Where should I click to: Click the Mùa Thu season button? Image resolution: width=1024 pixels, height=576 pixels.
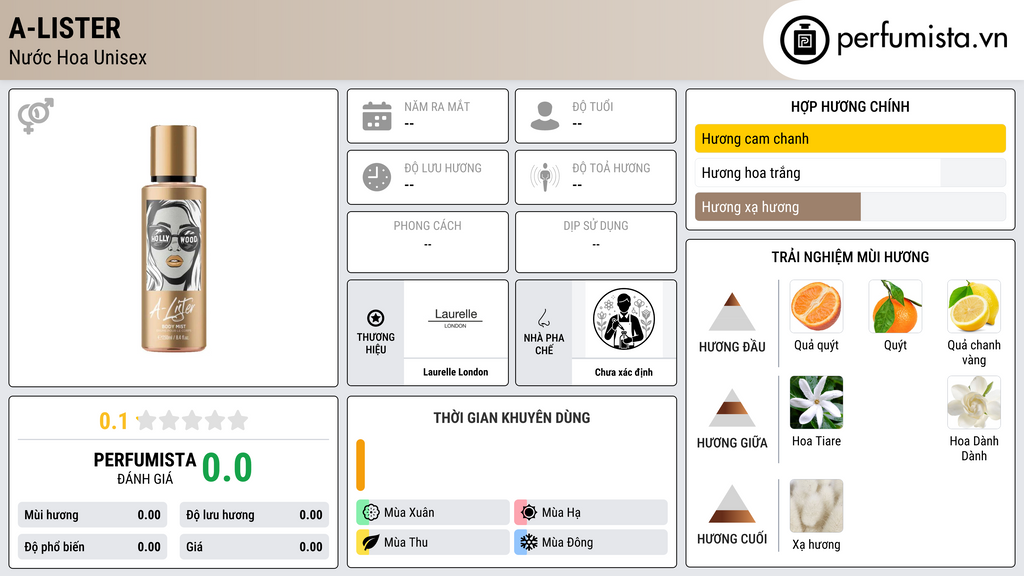pos(433,542)
